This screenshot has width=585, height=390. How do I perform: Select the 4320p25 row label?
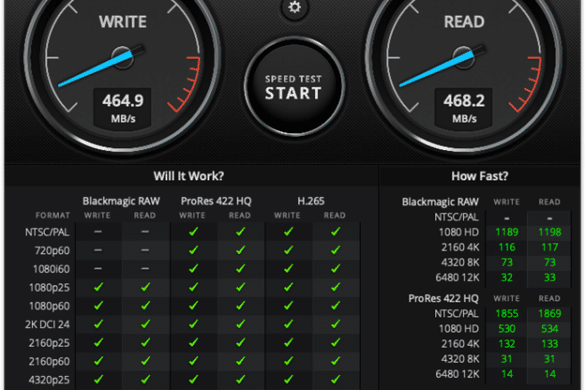[x=49, y=380]
